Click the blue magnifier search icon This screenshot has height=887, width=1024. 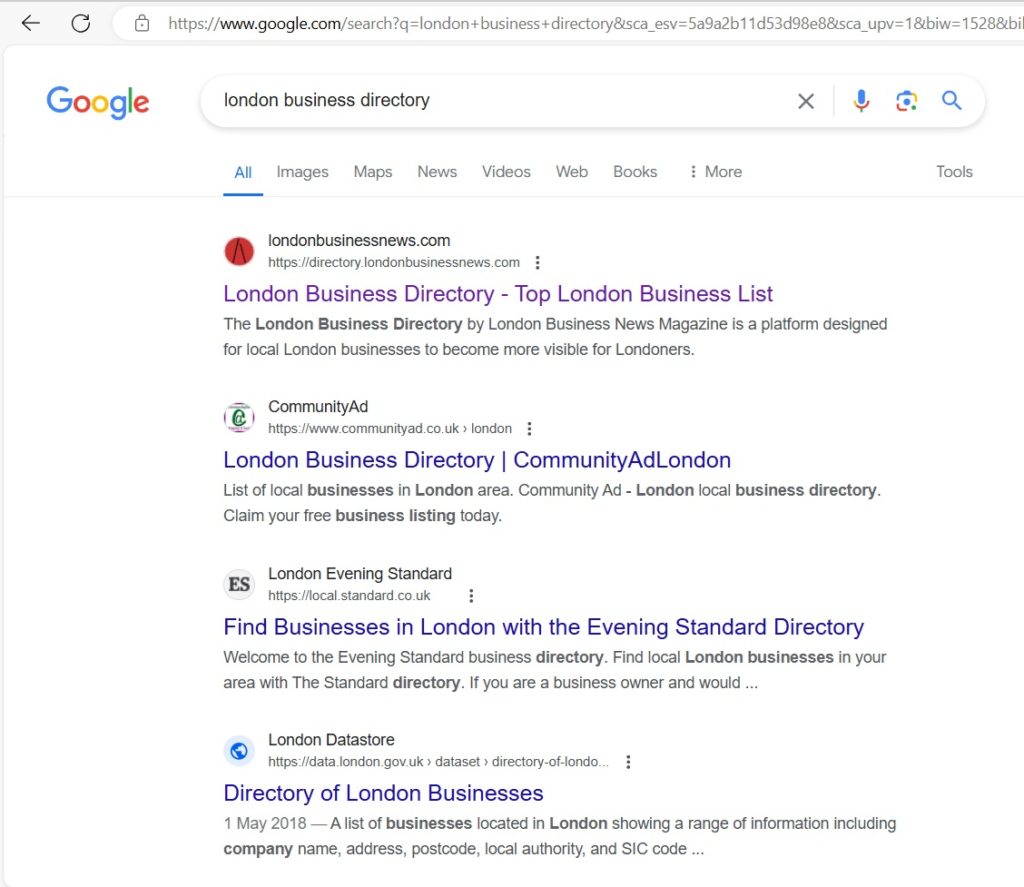click(951, 100)
